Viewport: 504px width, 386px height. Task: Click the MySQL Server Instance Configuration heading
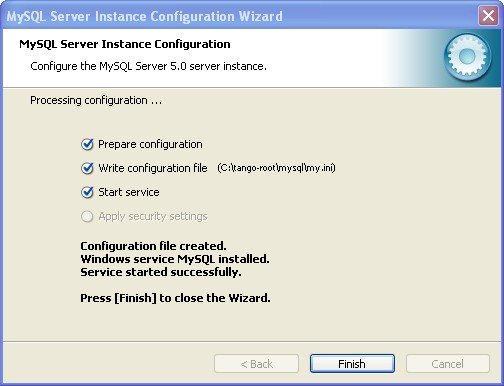(x=125, y=44)
